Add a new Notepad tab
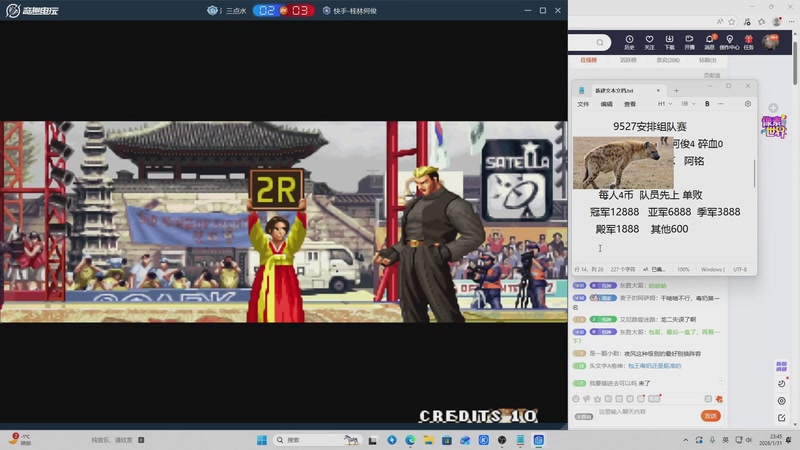This screenshot has height=450, width=800. [x=676, y=90]
